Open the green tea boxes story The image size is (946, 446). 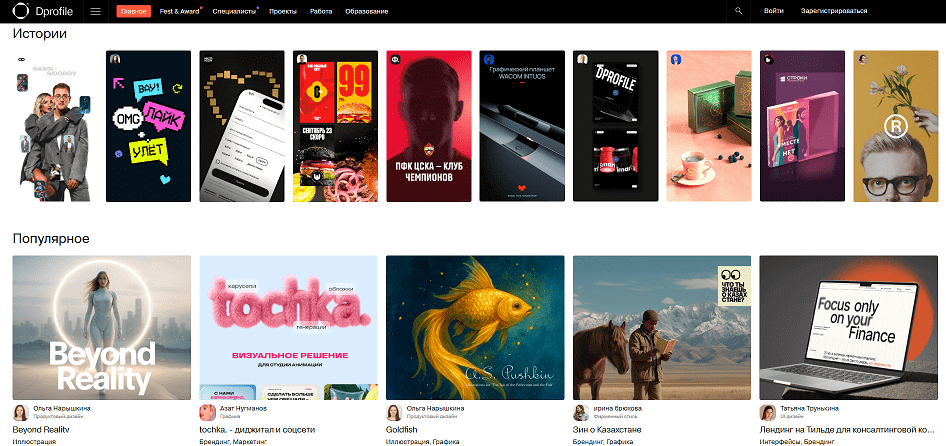(709, 126)
